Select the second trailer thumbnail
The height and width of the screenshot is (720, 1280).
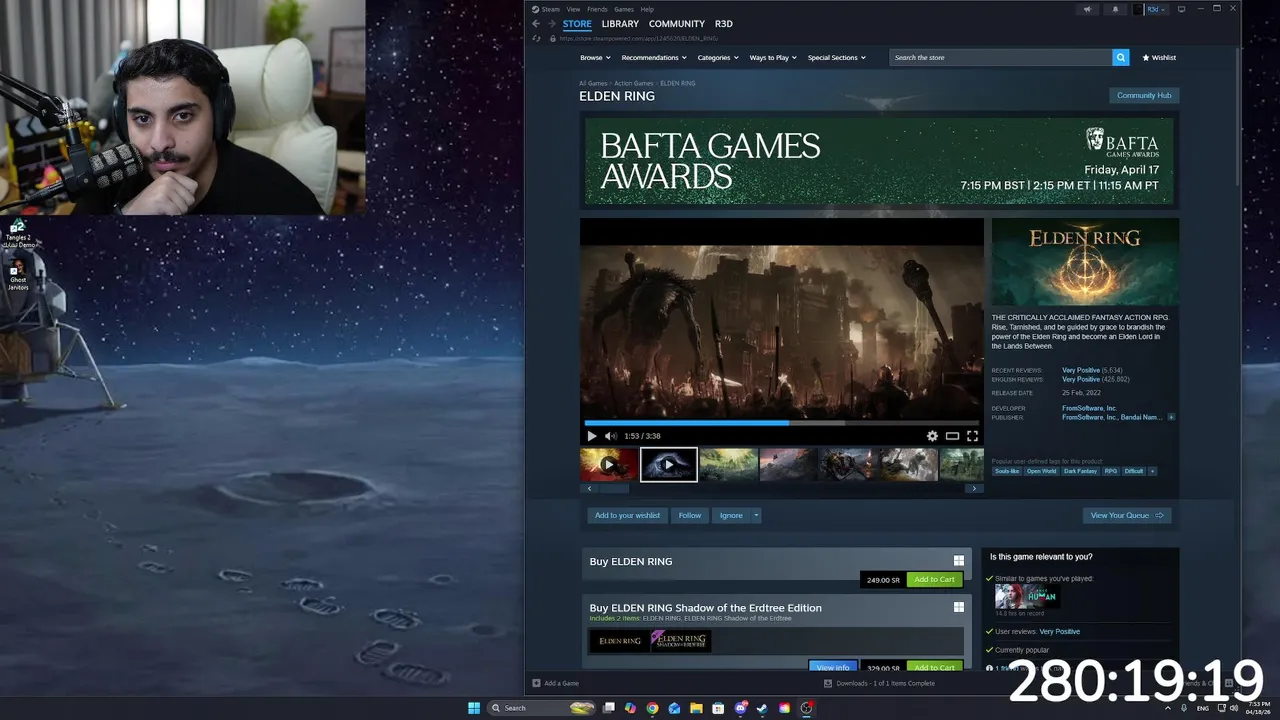coord(669,464)
